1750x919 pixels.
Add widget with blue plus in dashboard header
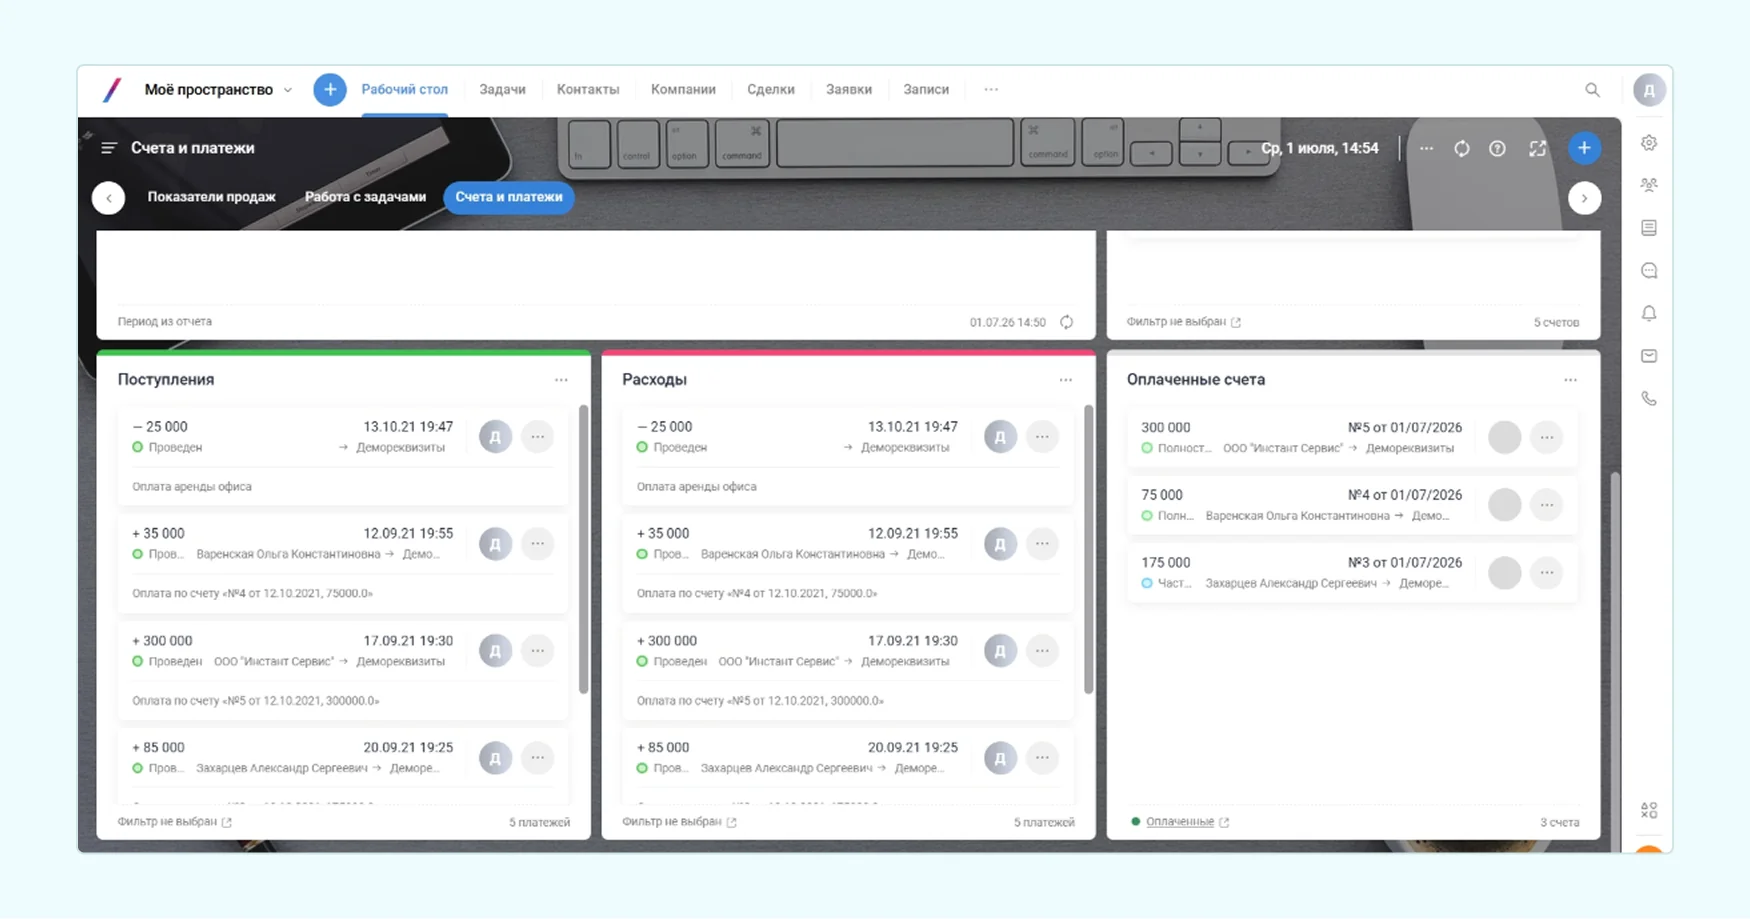click(1584, 148)
